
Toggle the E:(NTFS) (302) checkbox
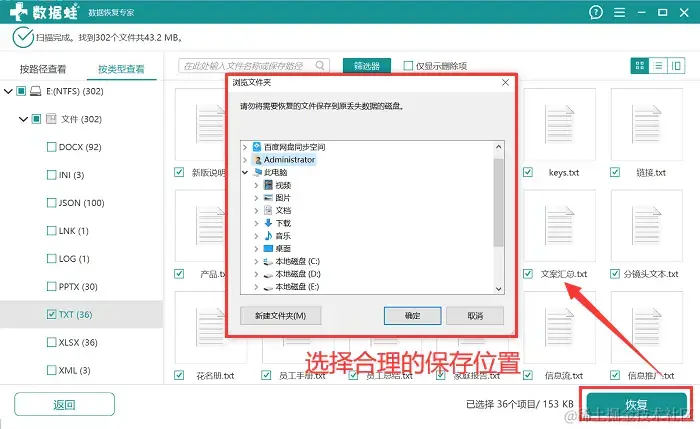pos(21,91)
